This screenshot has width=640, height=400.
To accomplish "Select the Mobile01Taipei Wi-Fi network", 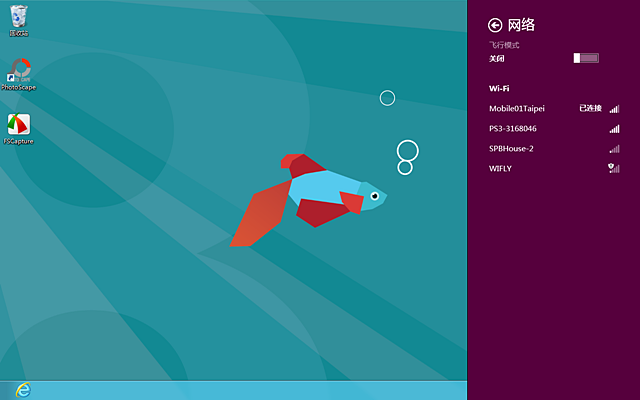I will 554,109.
